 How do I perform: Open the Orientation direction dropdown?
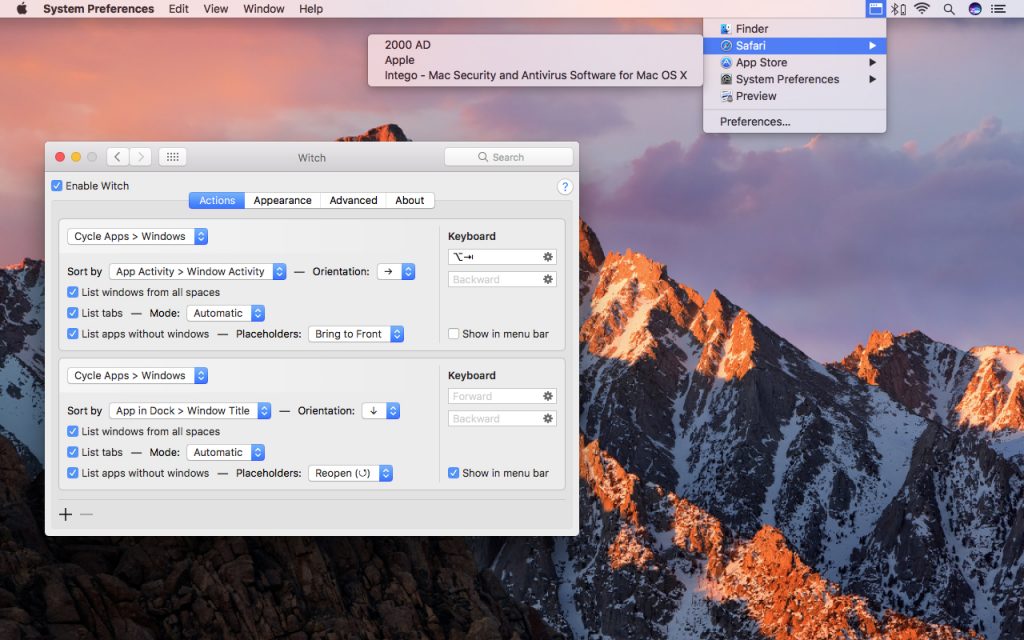coord(395,271)
